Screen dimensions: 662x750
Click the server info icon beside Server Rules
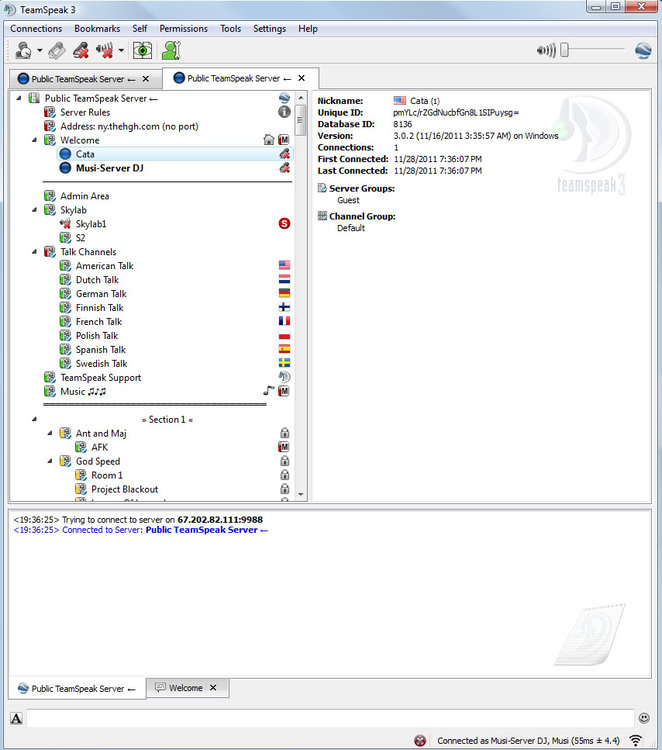click(284, 112)
